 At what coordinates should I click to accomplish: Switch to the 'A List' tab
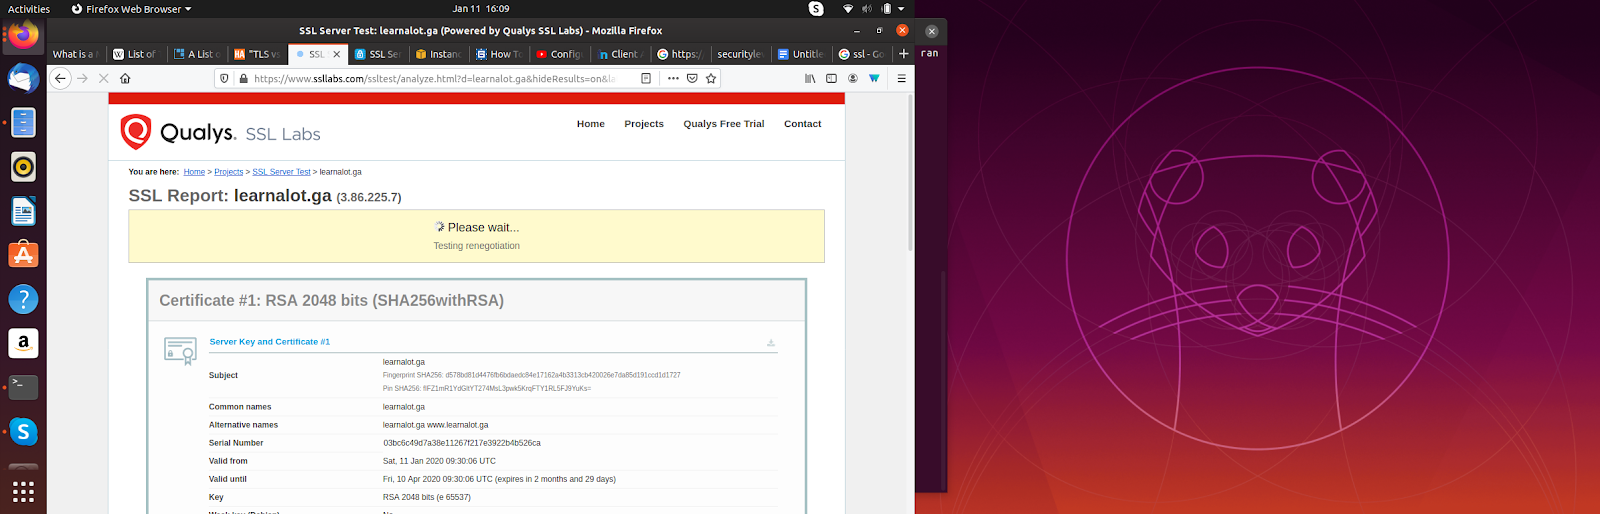pyautogui.click(x=197, y=54)
